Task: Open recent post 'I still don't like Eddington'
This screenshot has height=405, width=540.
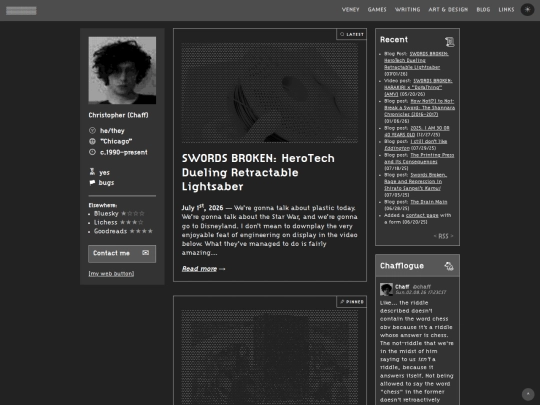Action: (x=415, y=145)
